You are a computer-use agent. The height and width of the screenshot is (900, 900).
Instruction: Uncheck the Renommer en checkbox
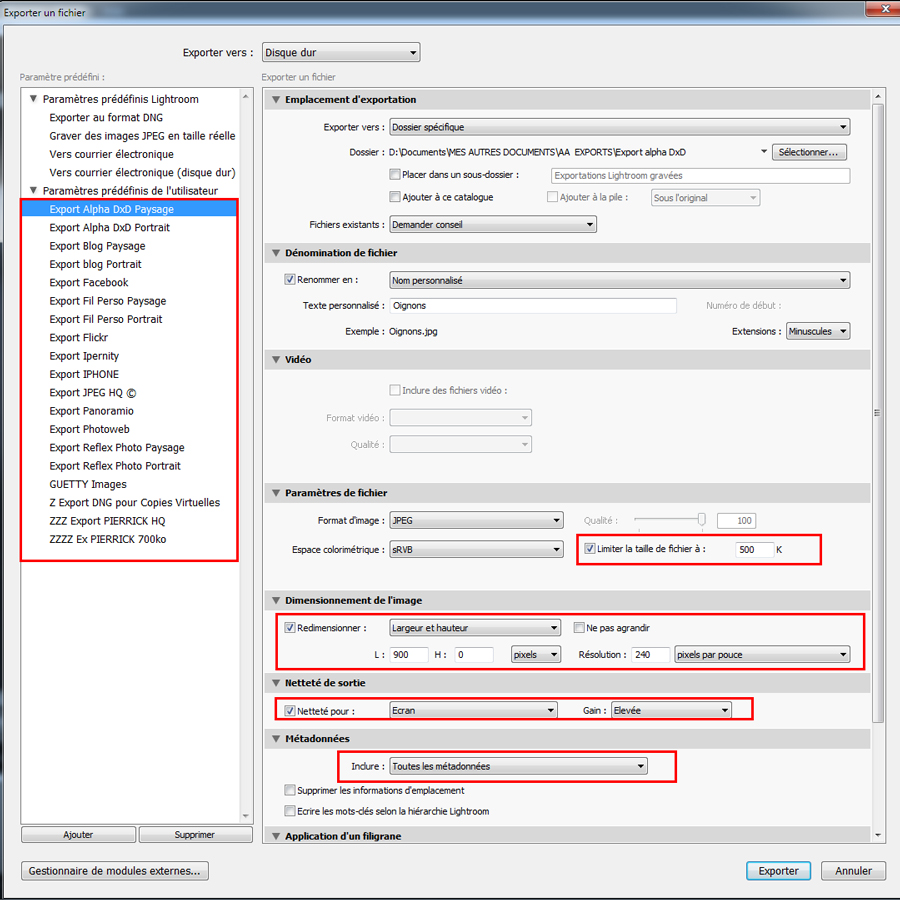290,280
